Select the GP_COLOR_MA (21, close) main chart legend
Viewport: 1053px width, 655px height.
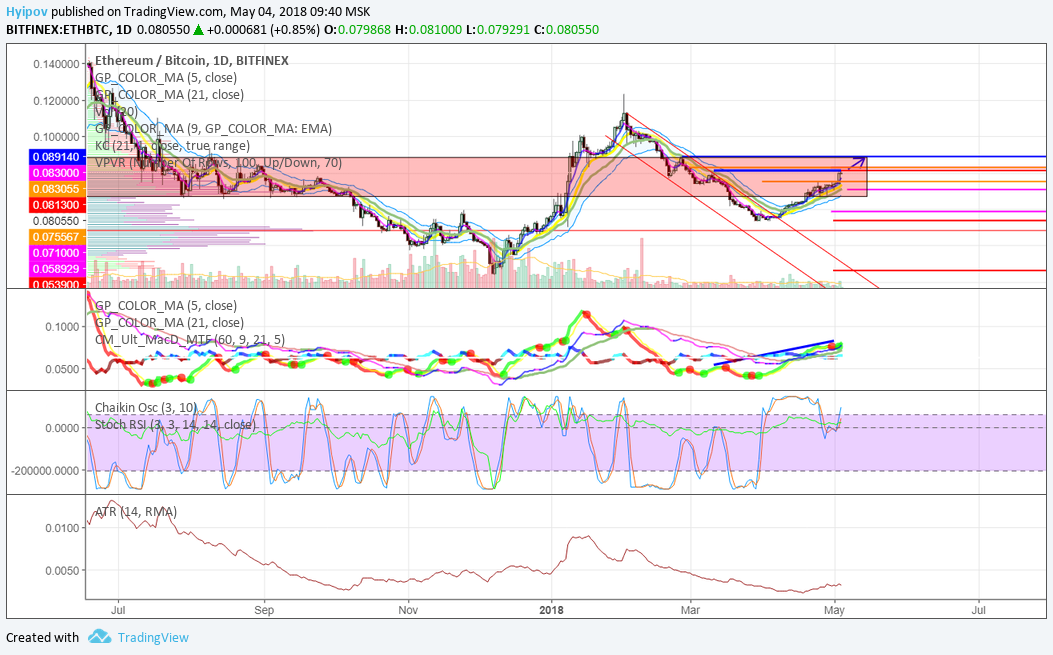(169, 95)
